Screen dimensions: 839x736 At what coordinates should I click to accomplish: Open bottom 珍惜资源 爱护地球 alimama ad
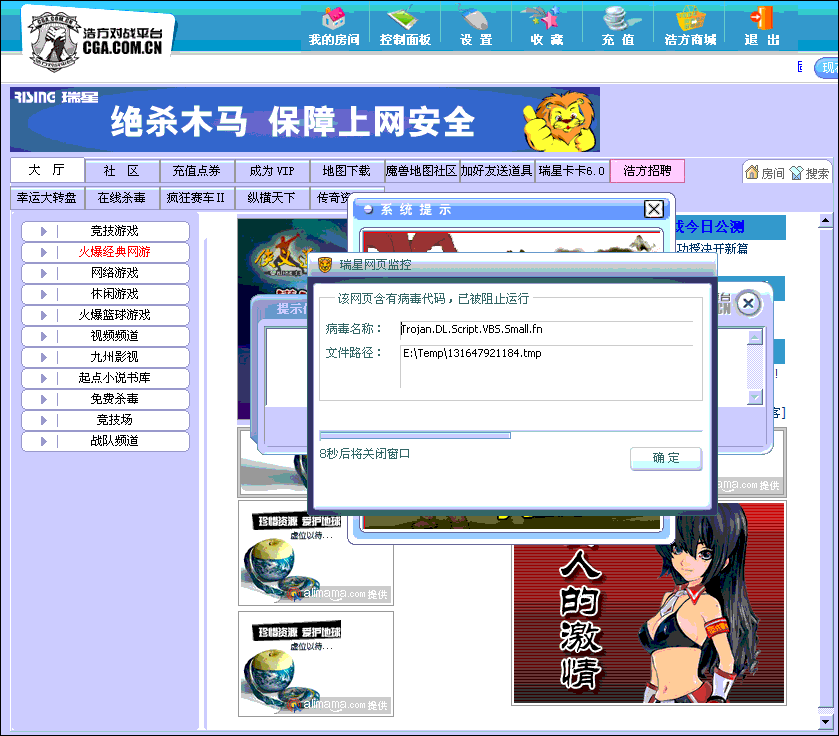(316, 664)
